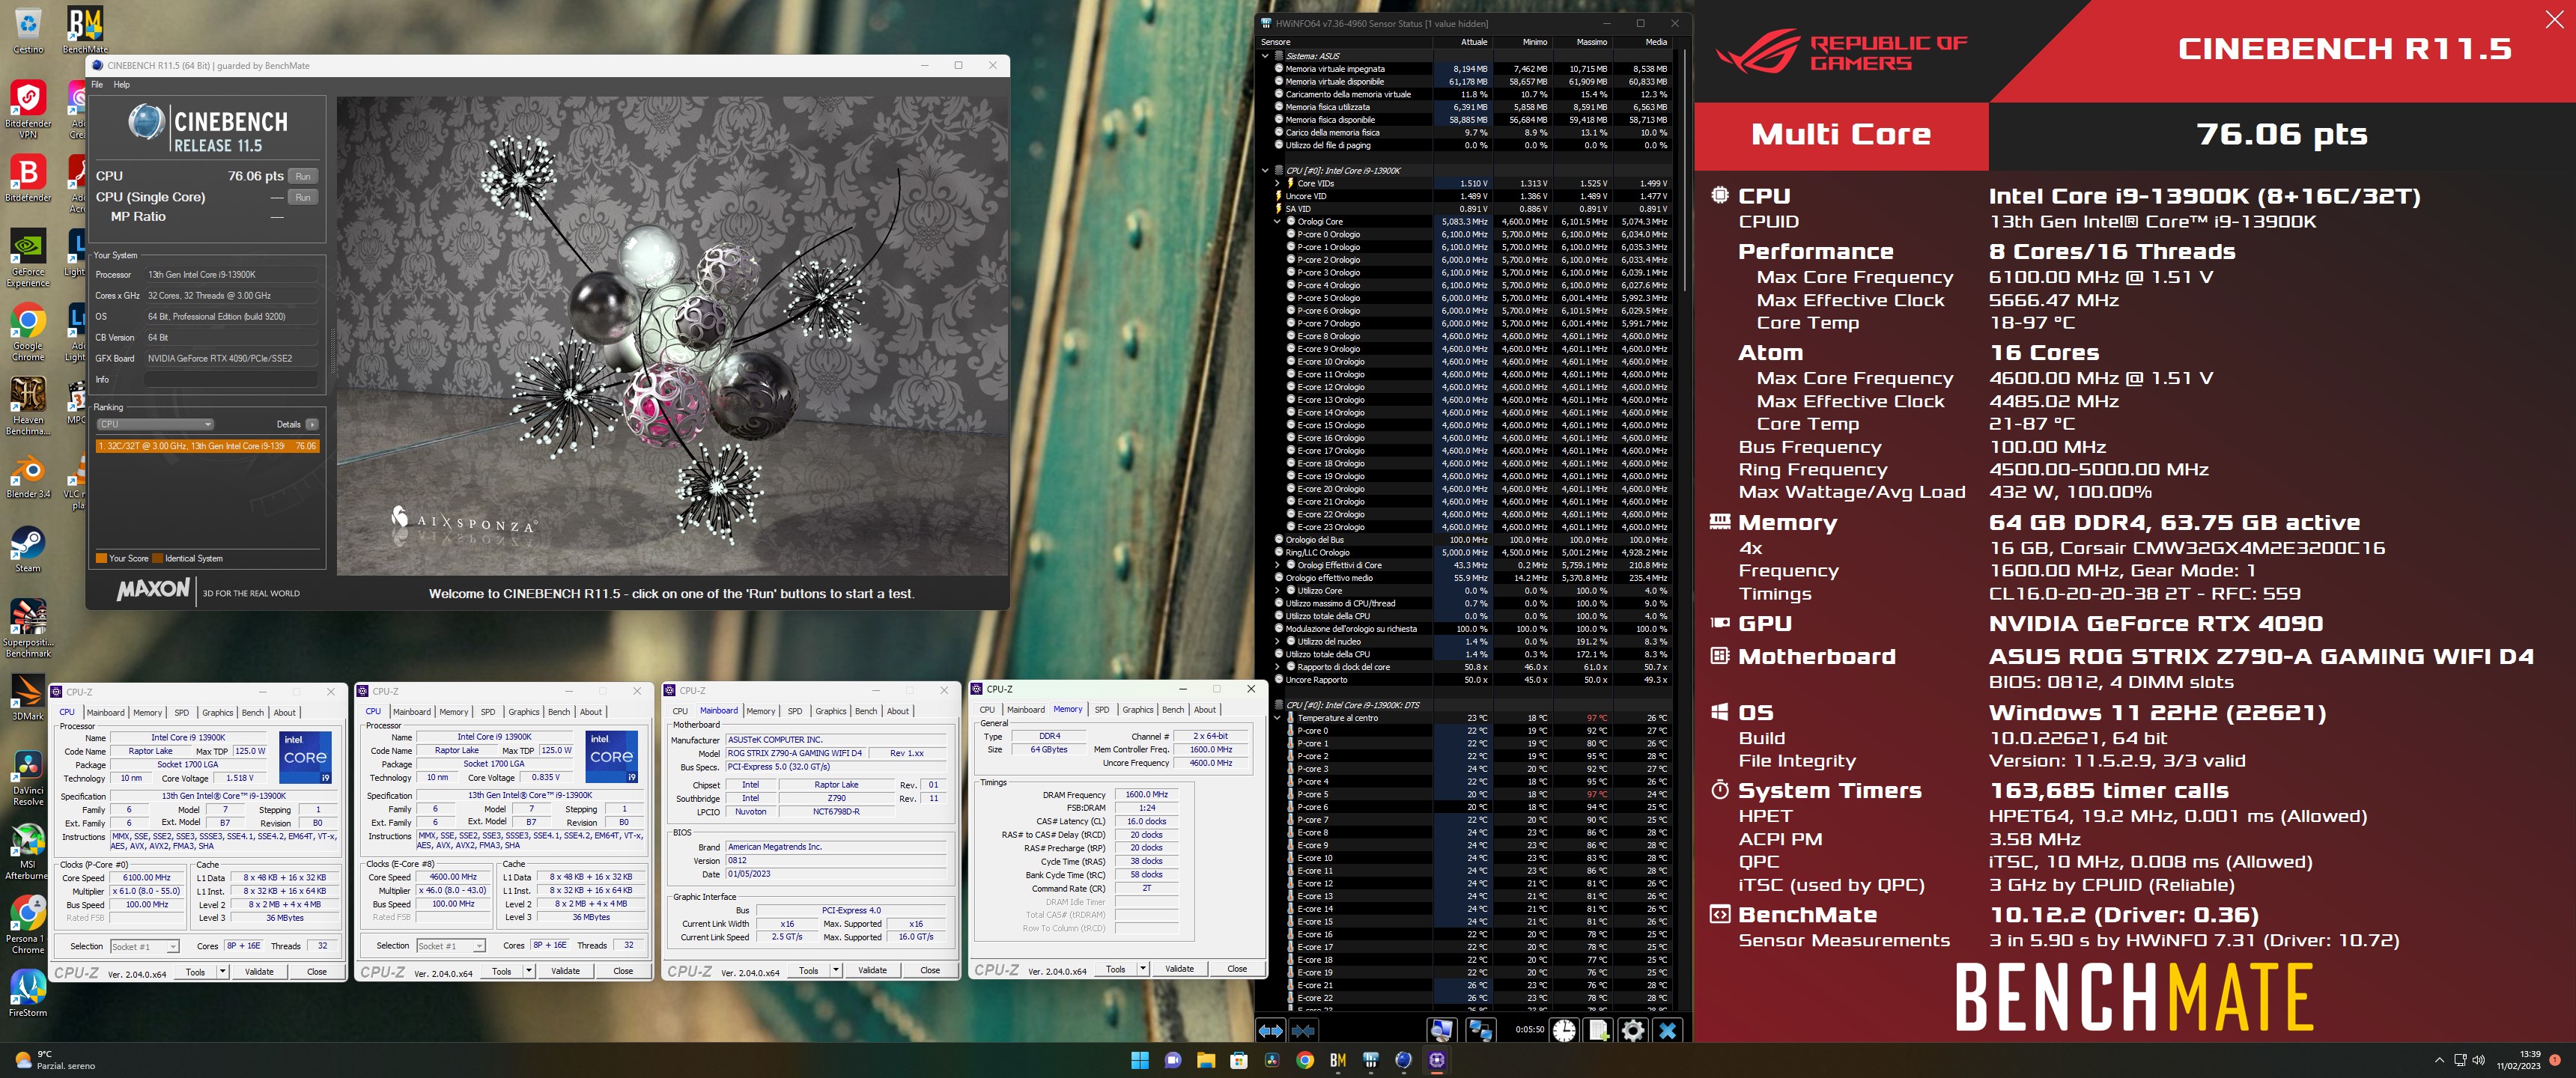Click system tray hidden icons chevron
This screenshot has height=1078, width=2576.
[2439, 1060]
